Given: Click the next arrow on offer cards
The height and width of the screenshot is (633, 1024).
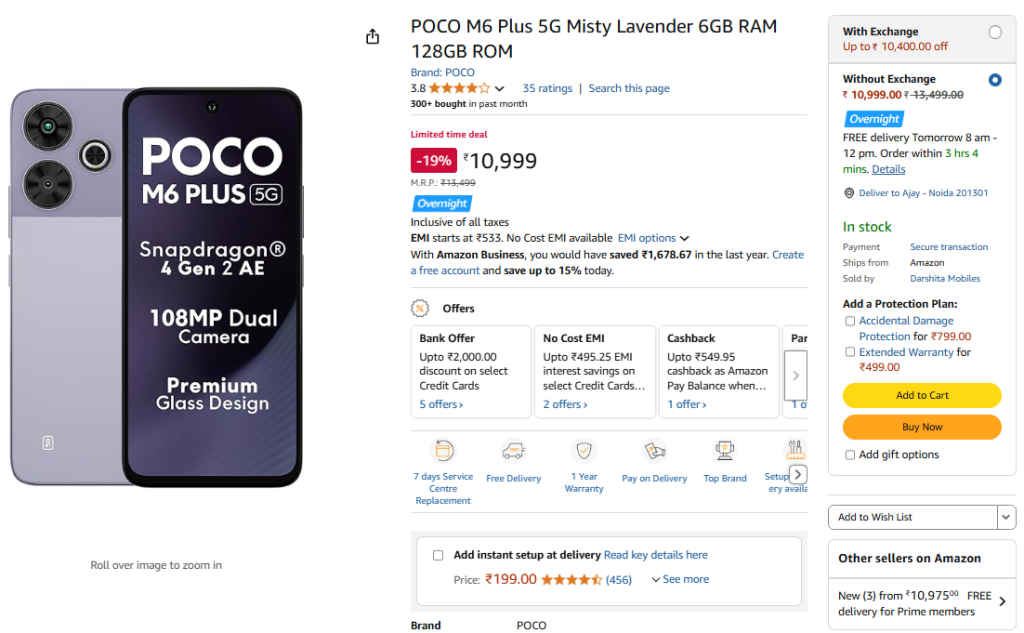Looking at the screenshot, I should [795, 373].
